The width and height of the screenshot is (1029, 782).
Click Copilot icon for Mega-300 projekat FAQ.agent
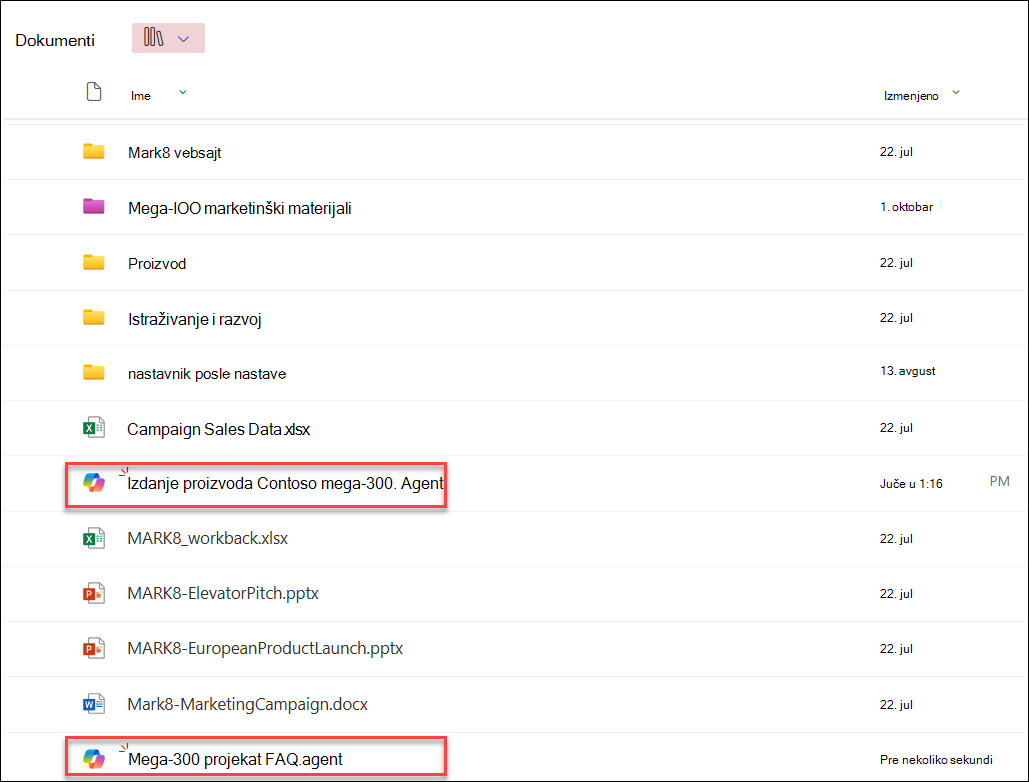[94, 759]
